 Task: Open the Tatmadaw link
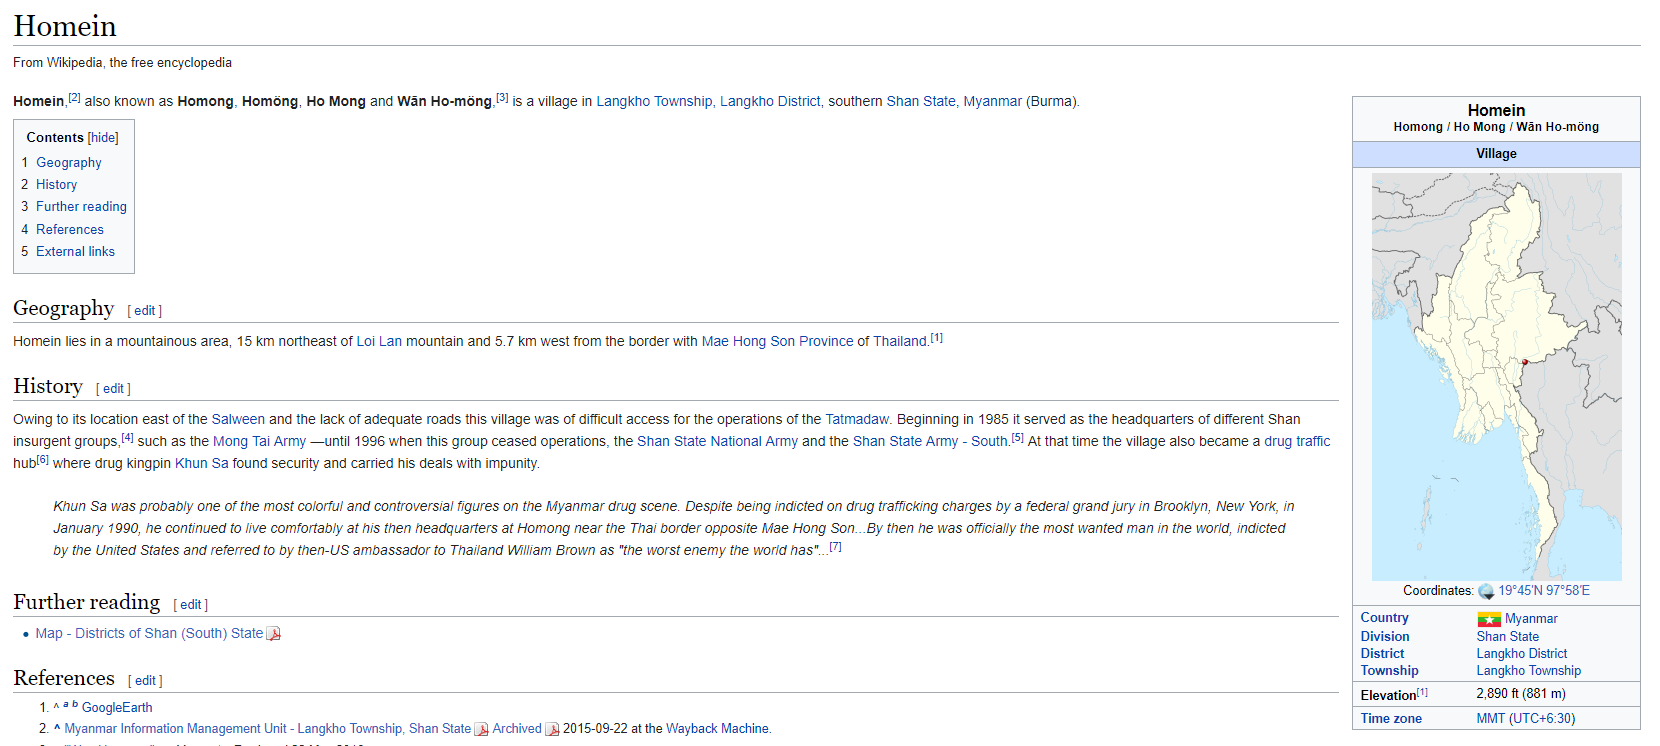point(857,420)
